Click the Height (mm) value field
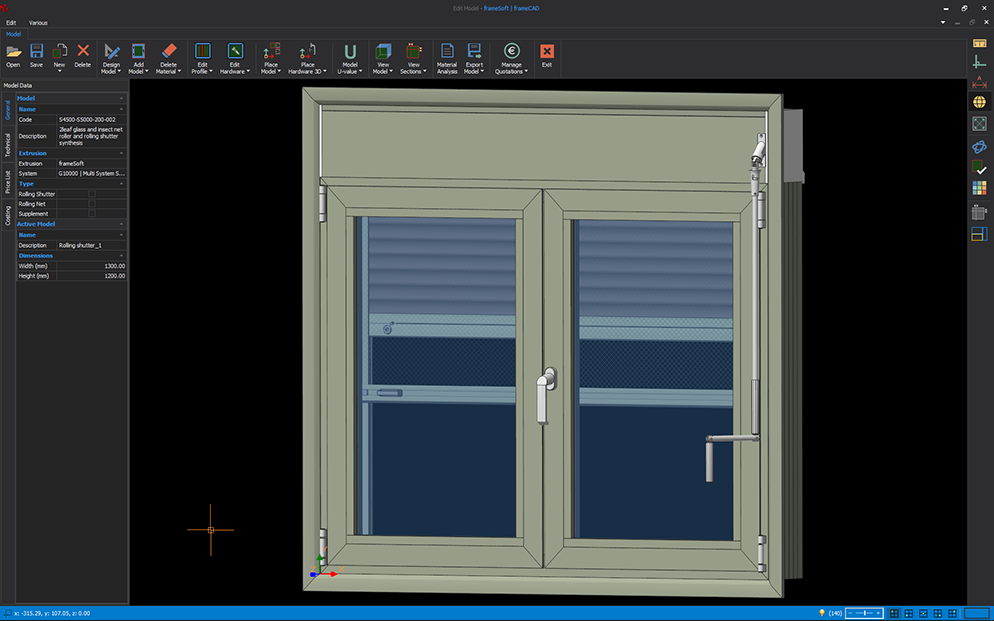 point(92,276)
